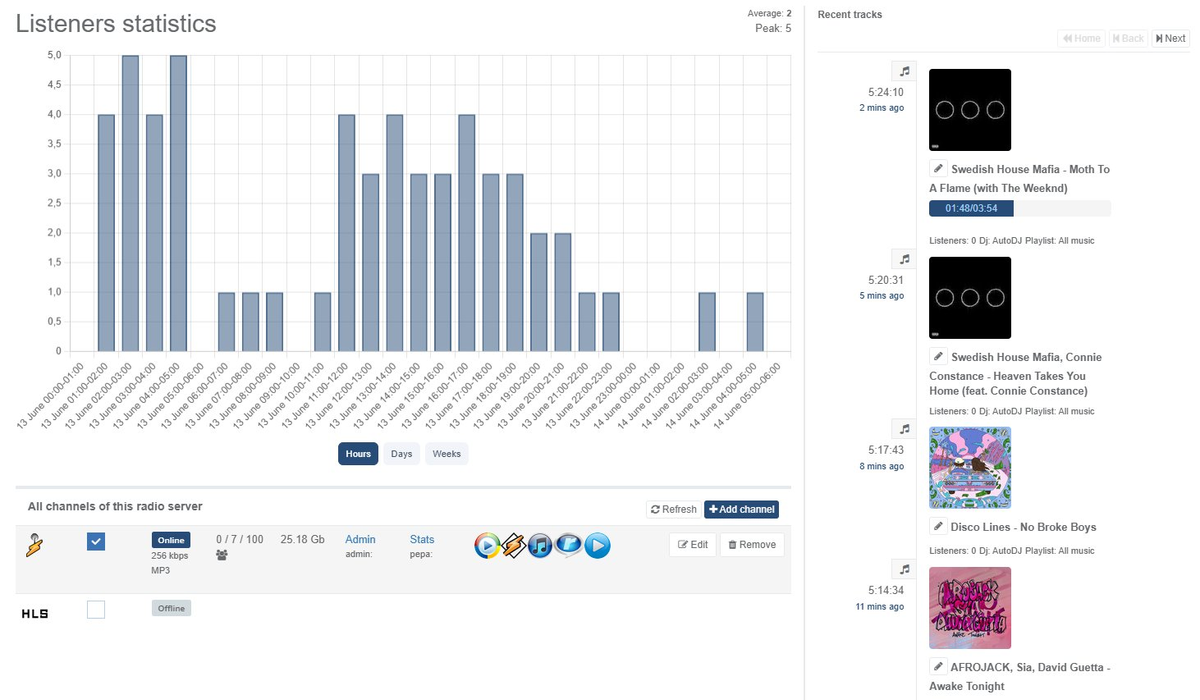Viewport: 1200px width, 700px height.
Task: Click the SHOUTcast lightning channel icon
Action: click(x=35, y=545)
